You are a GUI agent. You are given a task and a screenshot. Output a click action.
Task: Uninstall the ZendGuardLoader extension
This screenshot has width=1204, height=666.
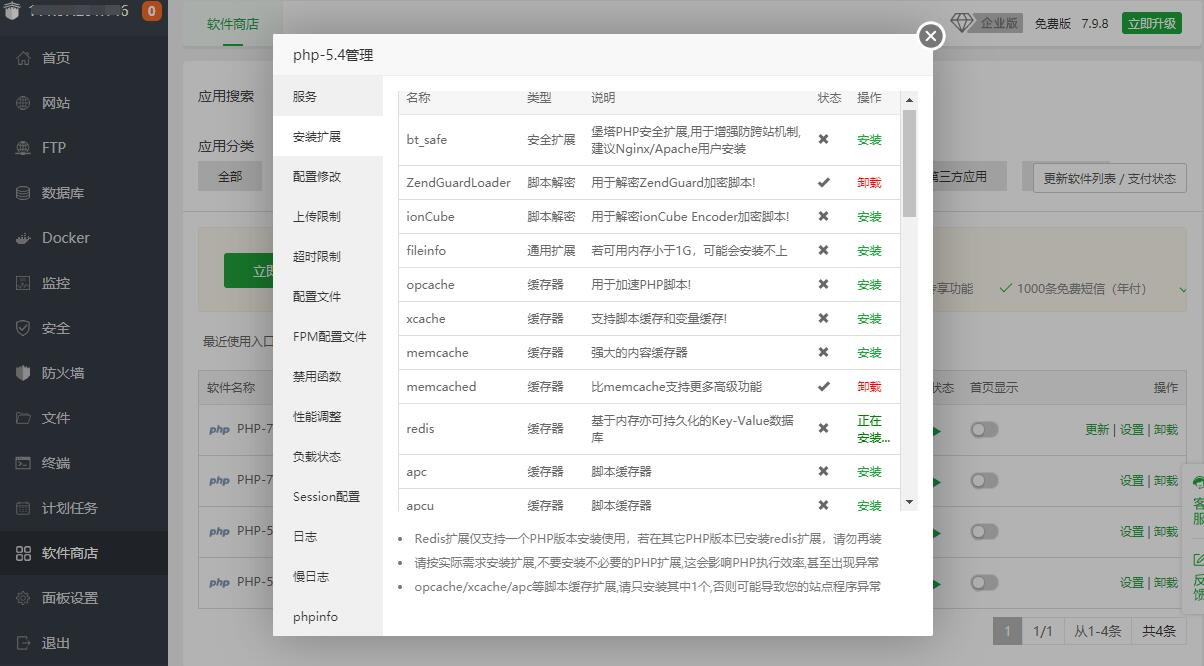[x=869, y=183]
